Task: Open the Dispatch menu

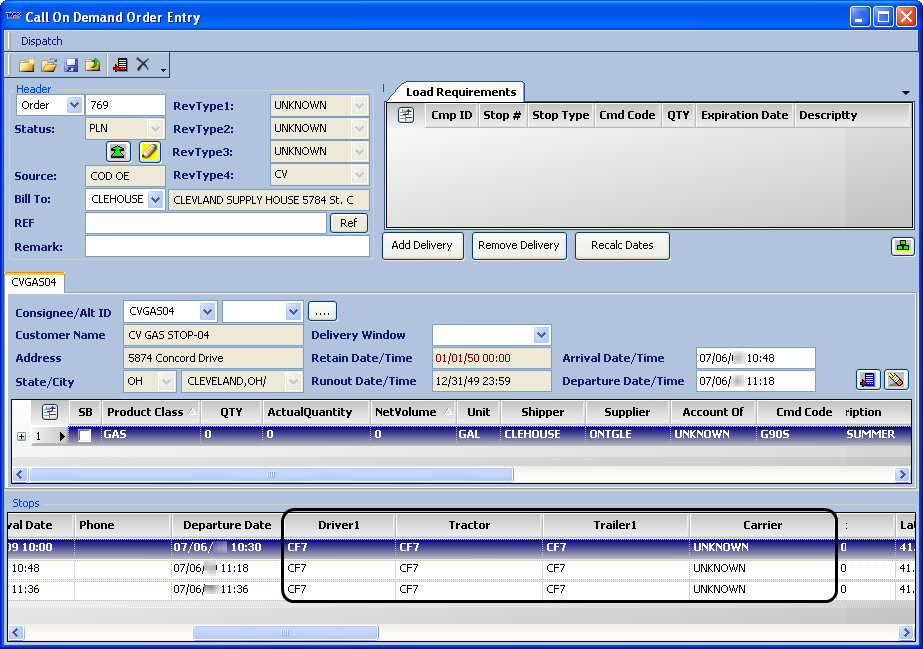Action: pos(42,41)
